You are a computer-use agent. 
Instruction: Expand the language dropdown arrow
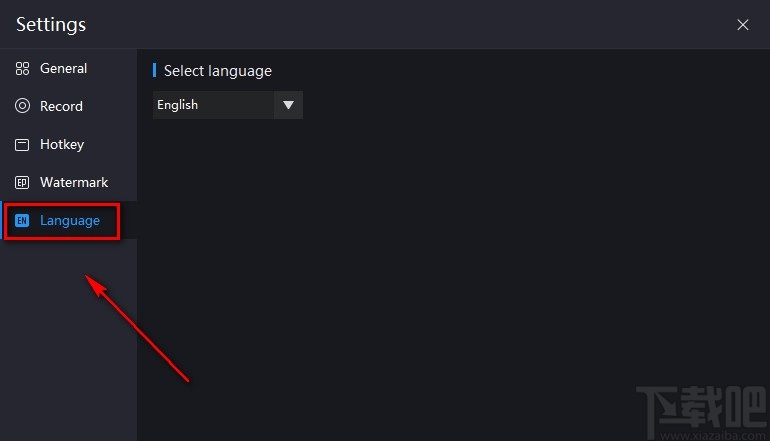click(289, 105)
